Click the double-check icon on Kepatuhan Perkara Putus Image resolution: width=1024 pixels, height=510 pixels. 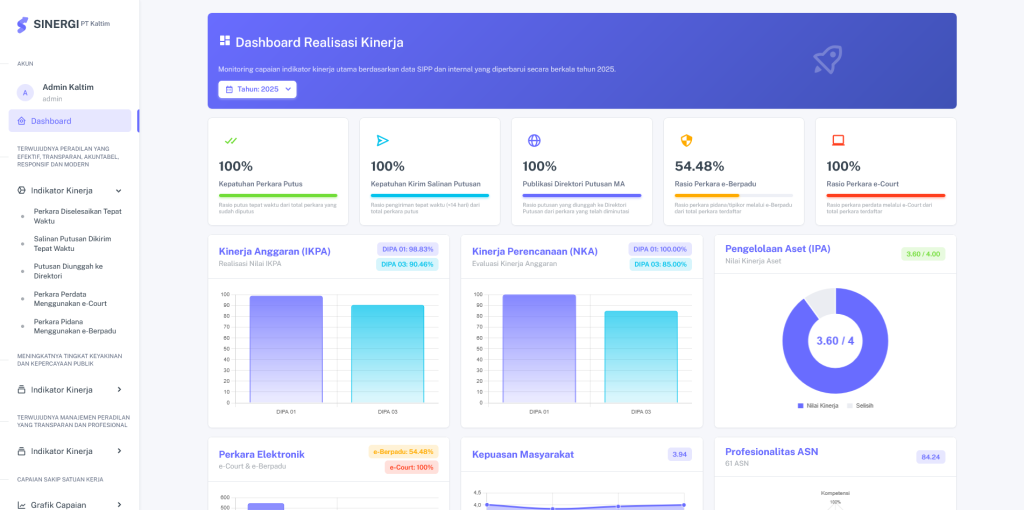click(x=230, y=140)
